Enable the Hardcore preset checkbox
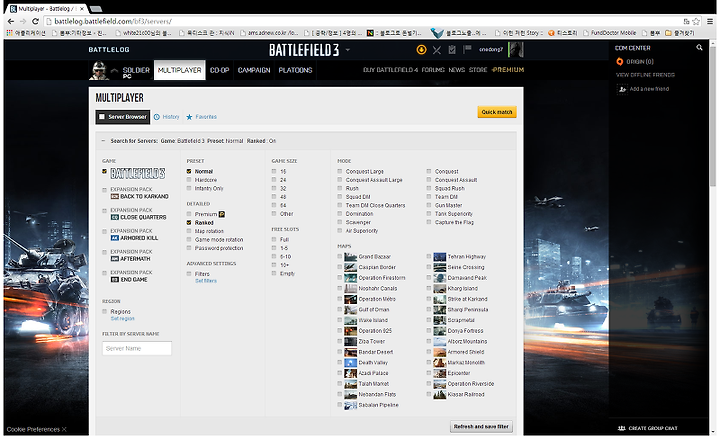Viewport: 720px width, 439px height. pyautogui.click(x=189, y=180)
